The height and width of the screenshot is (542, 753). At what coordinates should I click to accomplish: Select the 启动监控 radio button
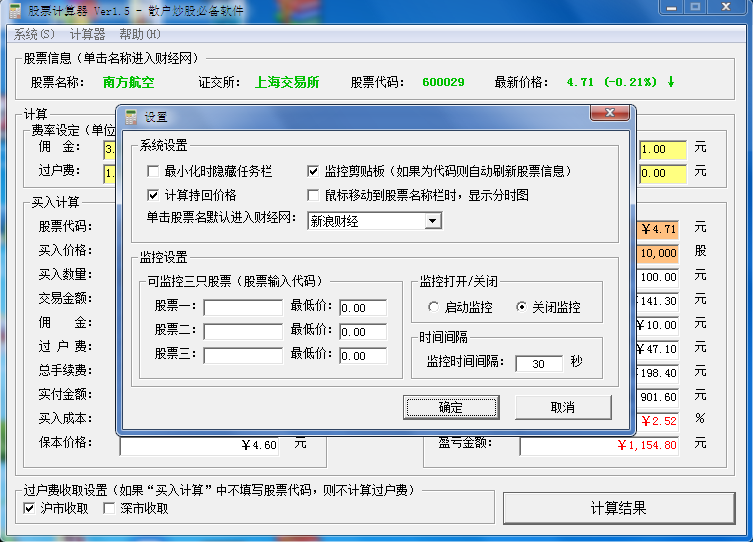click(x=433, y=307)
